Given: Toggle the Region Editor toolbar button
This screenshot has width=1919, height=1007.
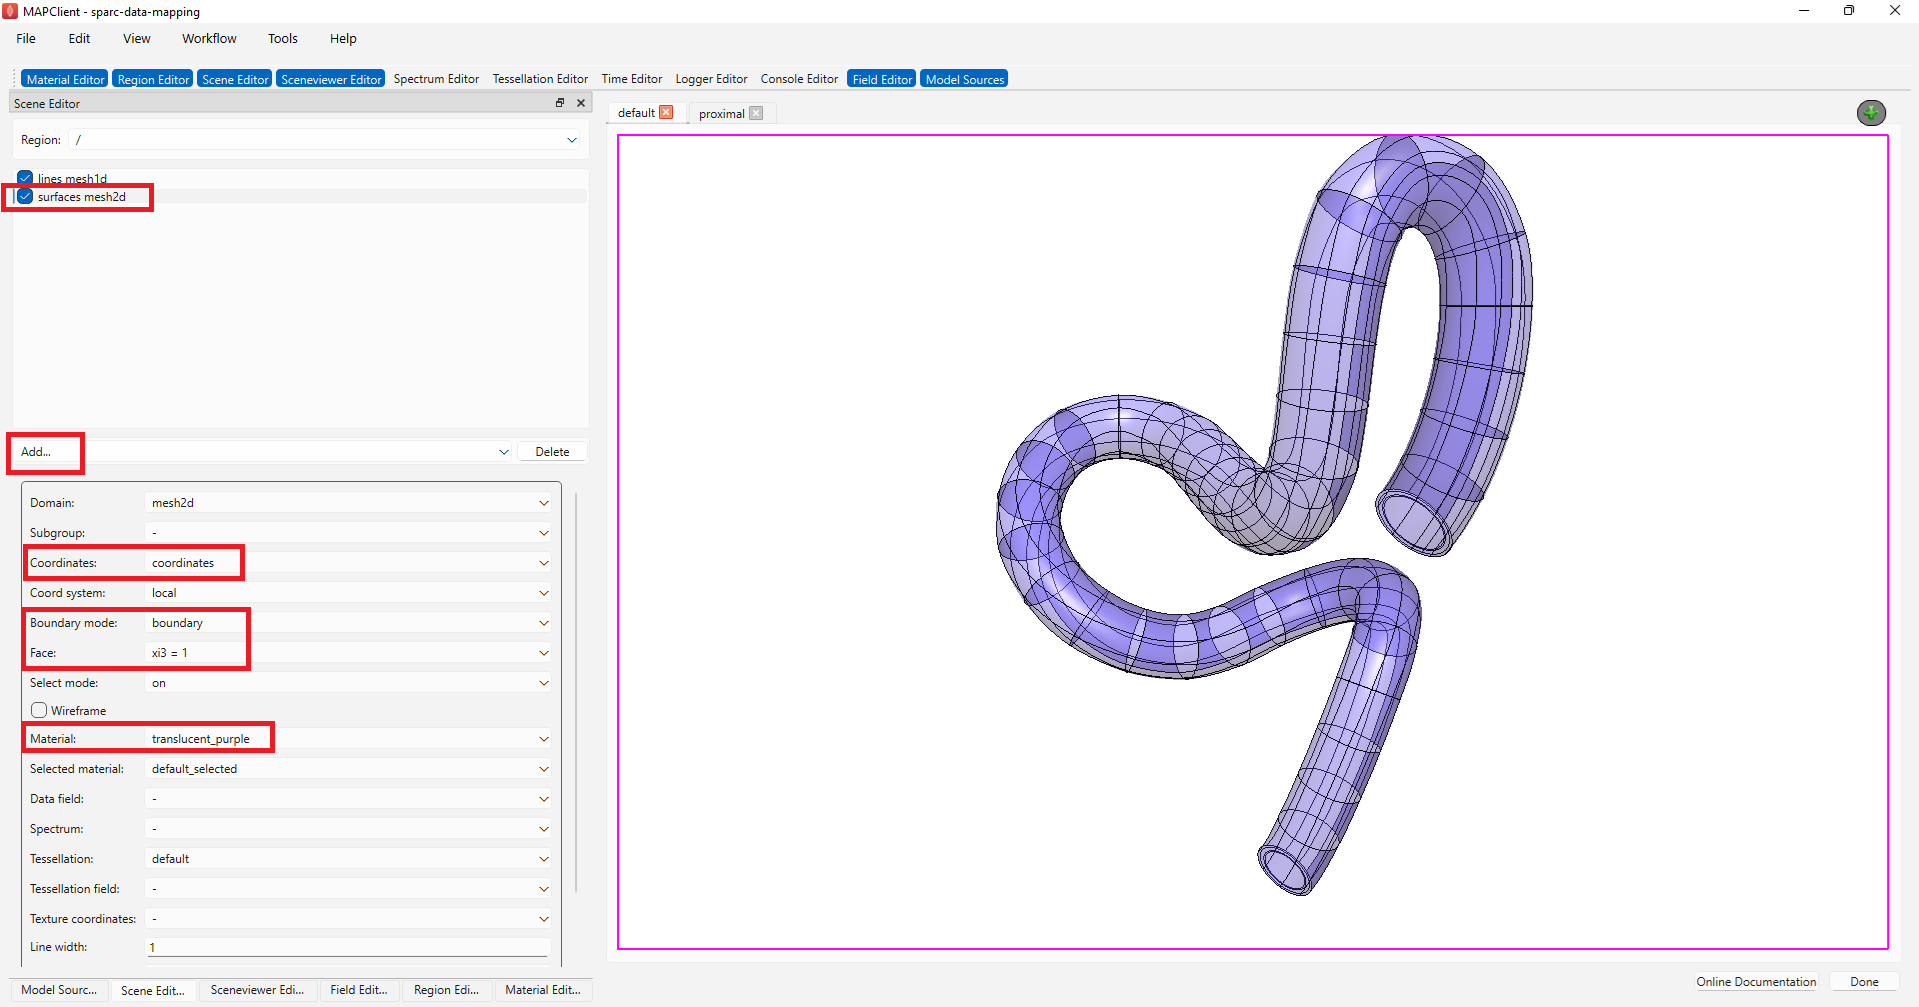Looking at the screenshot, I should click(x=153, y=79).
